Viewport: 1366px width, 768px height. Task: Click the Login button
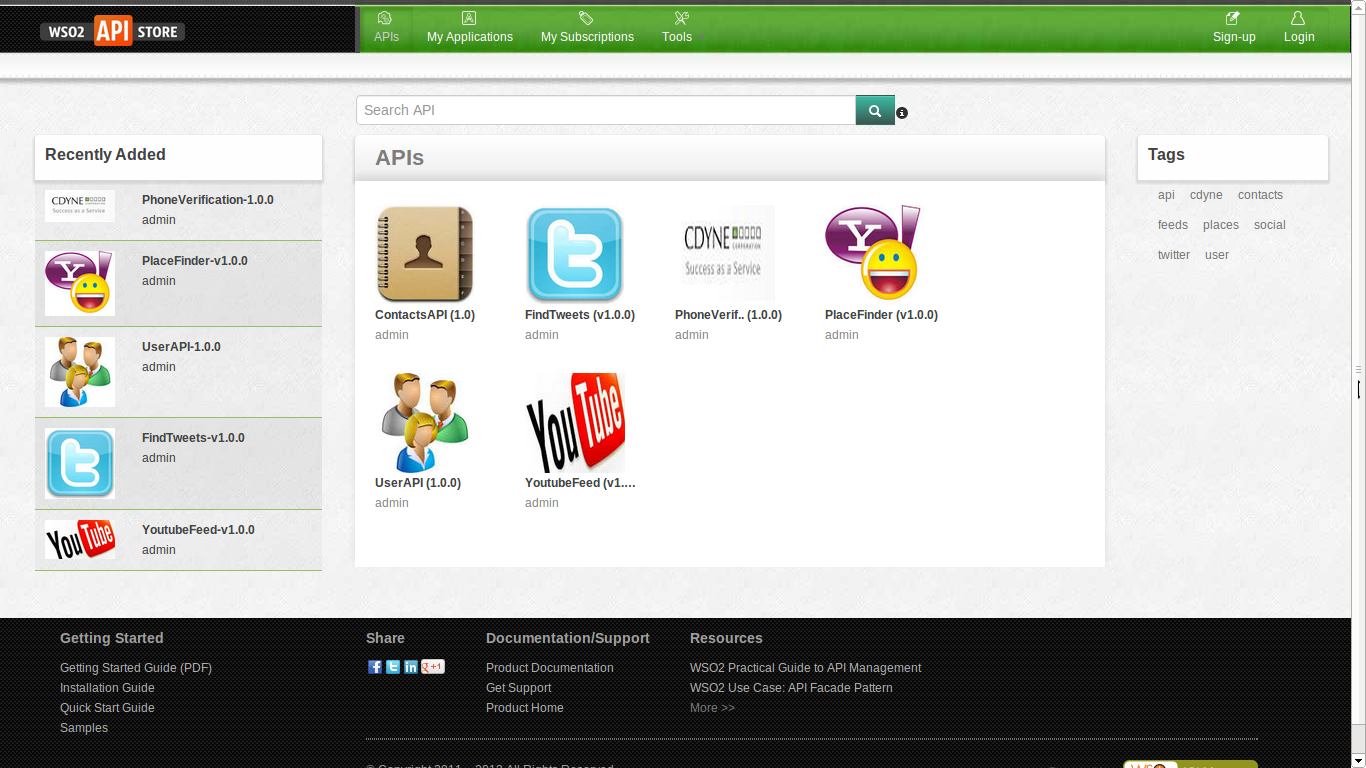tap(1299, 28)
